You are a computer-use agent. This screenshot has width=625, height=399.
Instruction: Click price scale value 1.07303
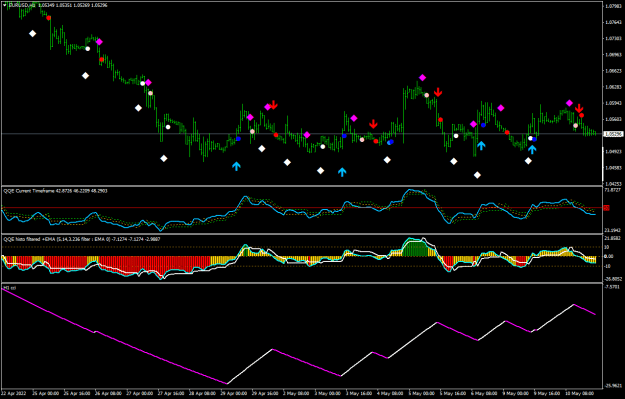[614, 38]
